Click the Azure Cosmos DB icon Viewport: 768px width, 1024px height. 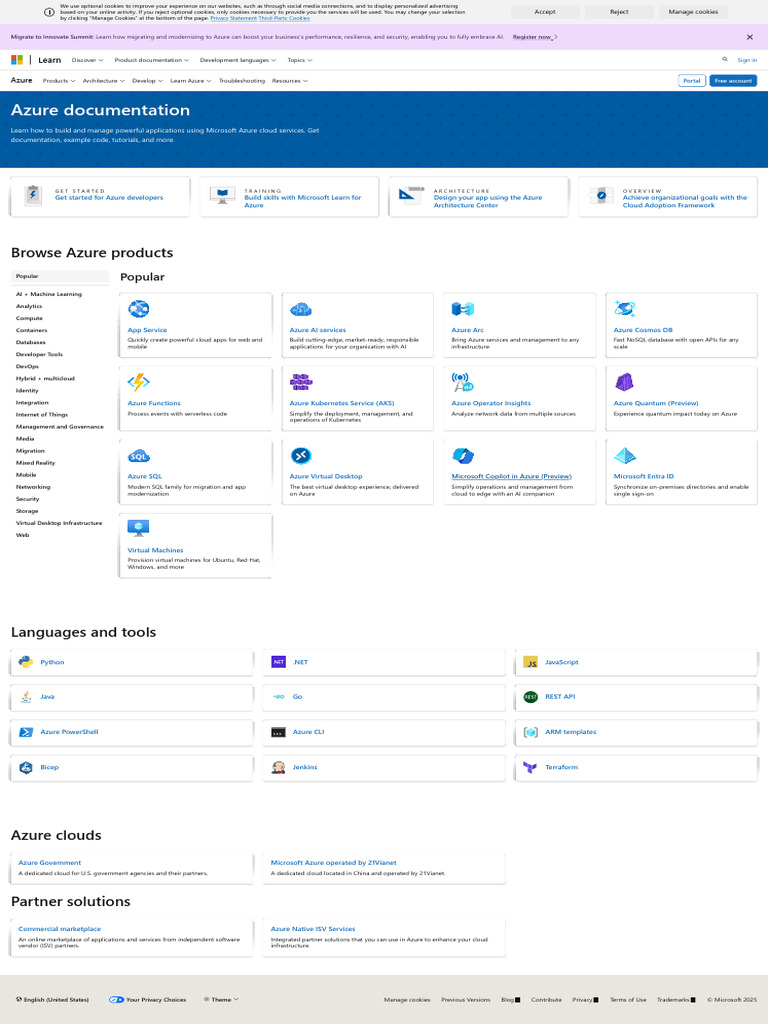point(625,309)
